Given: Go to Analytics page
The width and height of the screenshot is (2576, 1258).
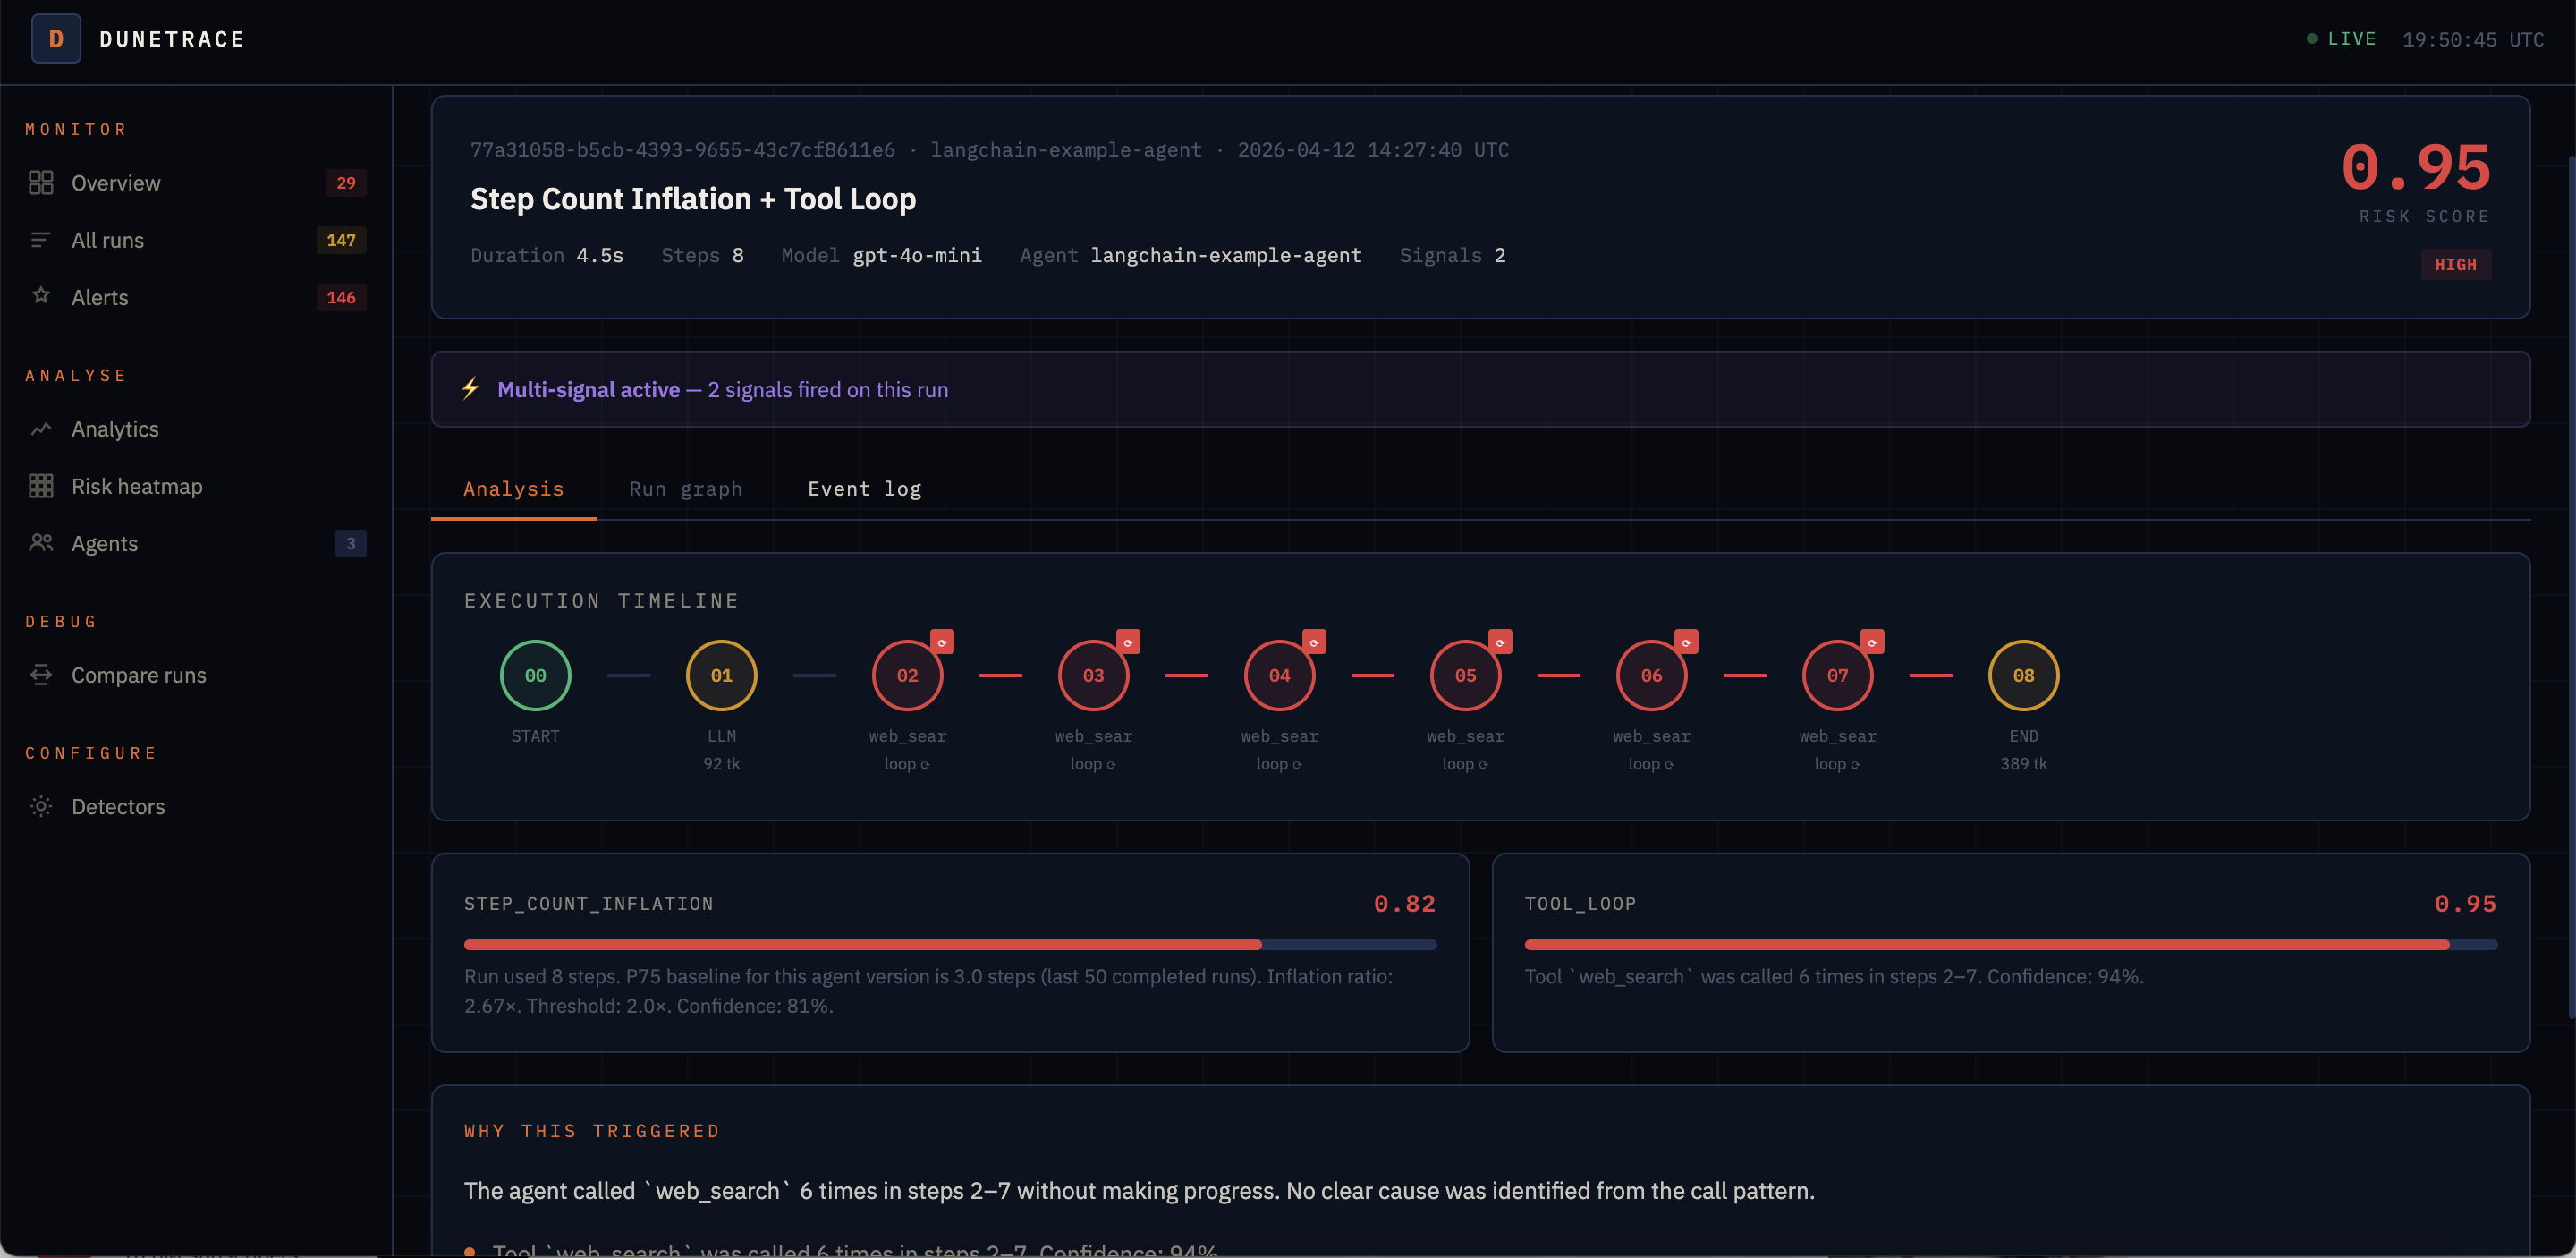Looking at the screenshot, I should click(x=197, y=429).
